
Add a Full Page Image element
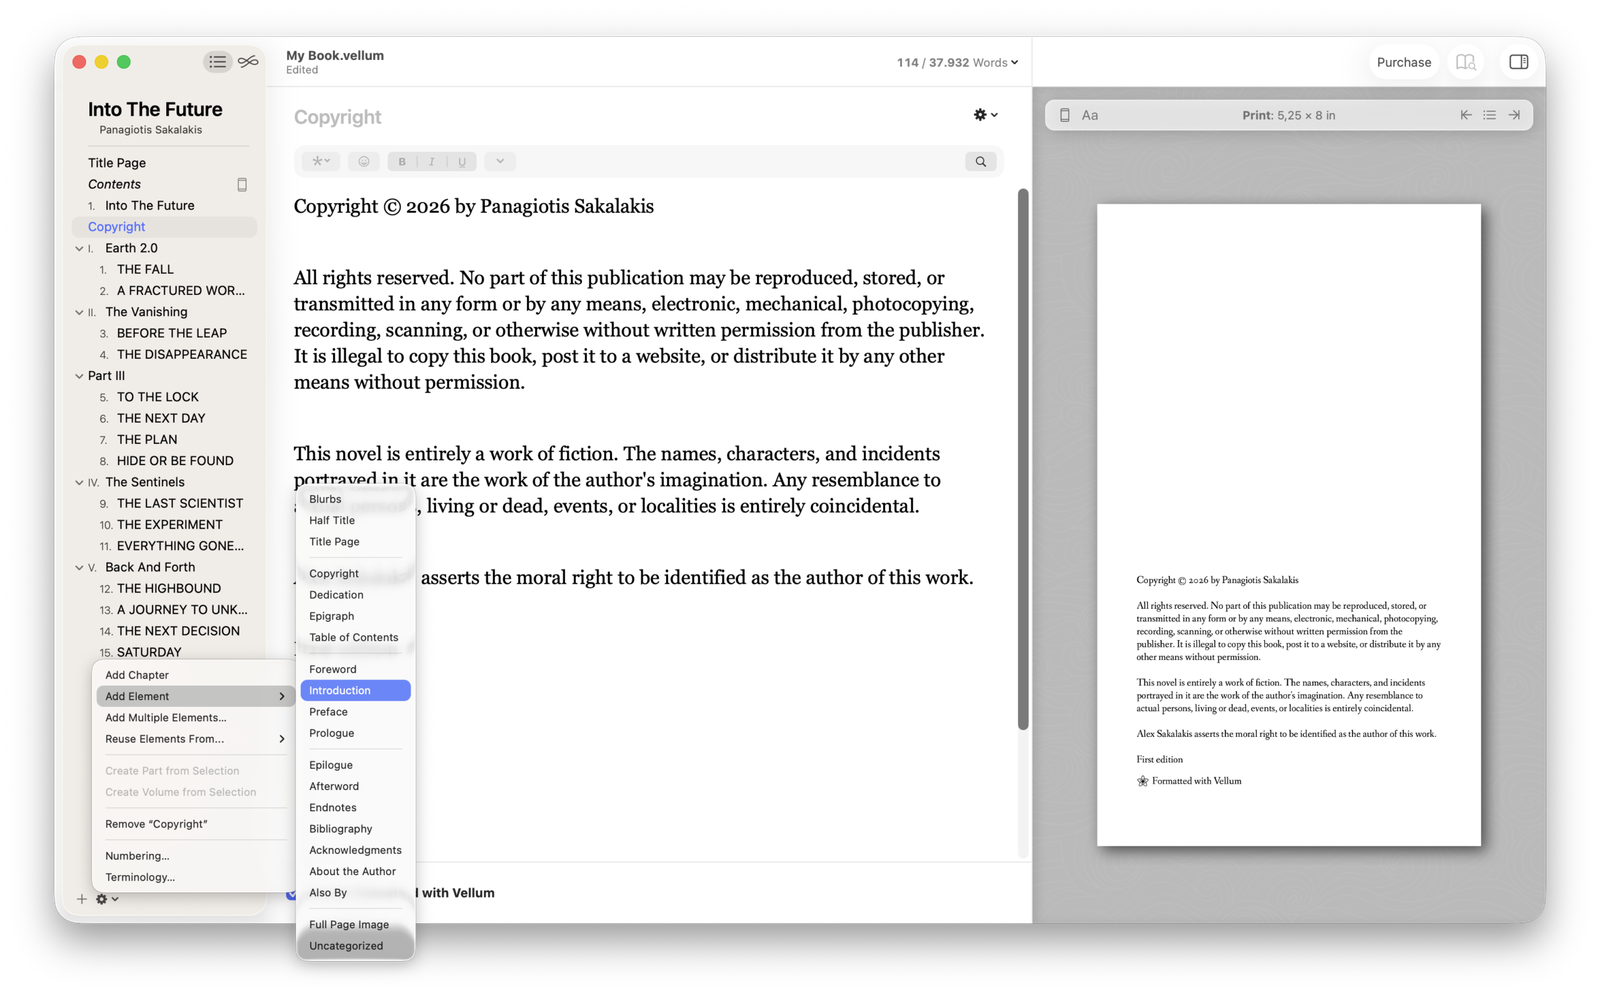pyautogui.click(x=355, y=925)
